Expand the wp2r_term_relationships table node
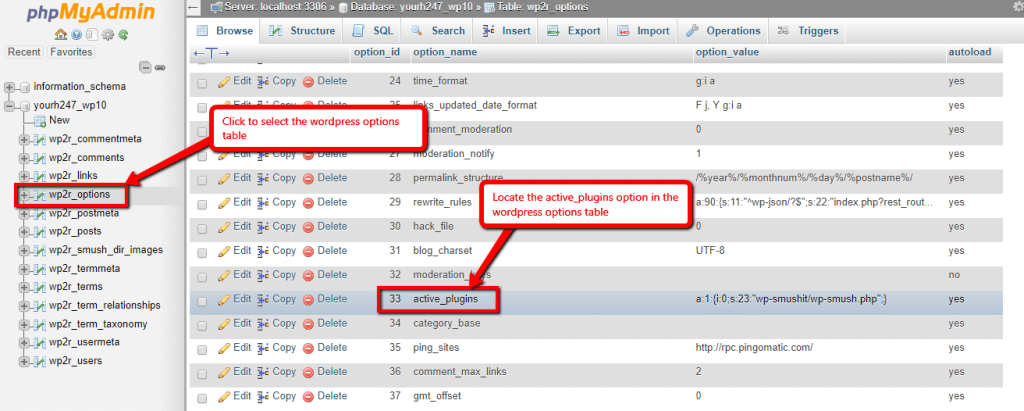The image size is (1024, 411). point(24,306)
